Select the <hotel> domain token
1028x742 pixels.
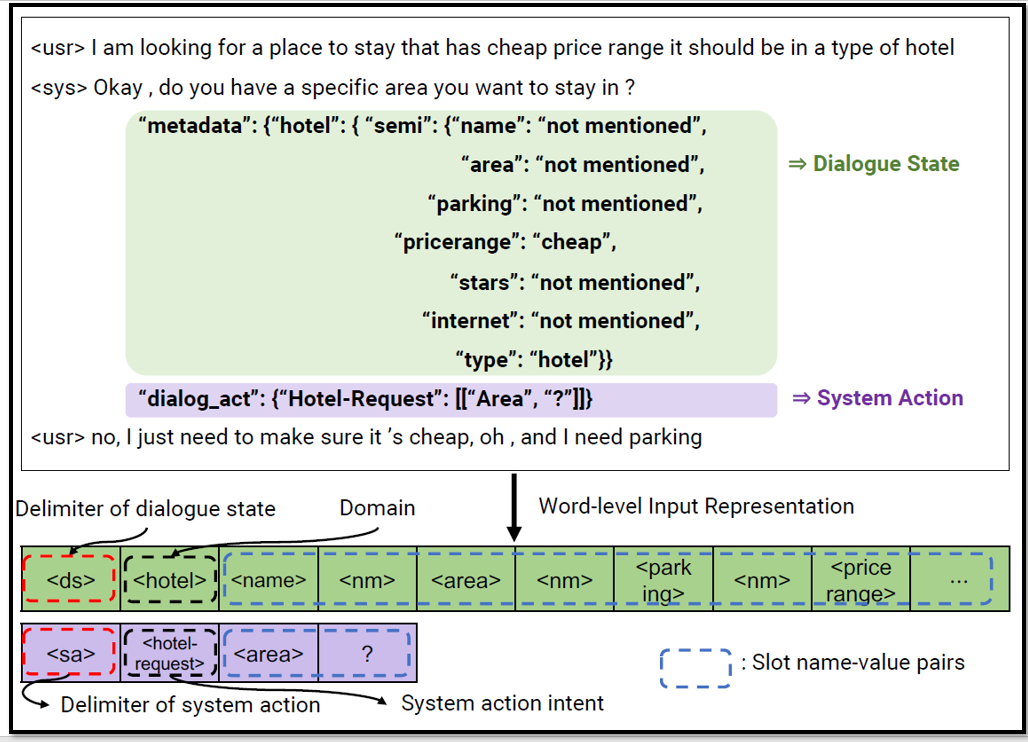(x=169, y=578)
